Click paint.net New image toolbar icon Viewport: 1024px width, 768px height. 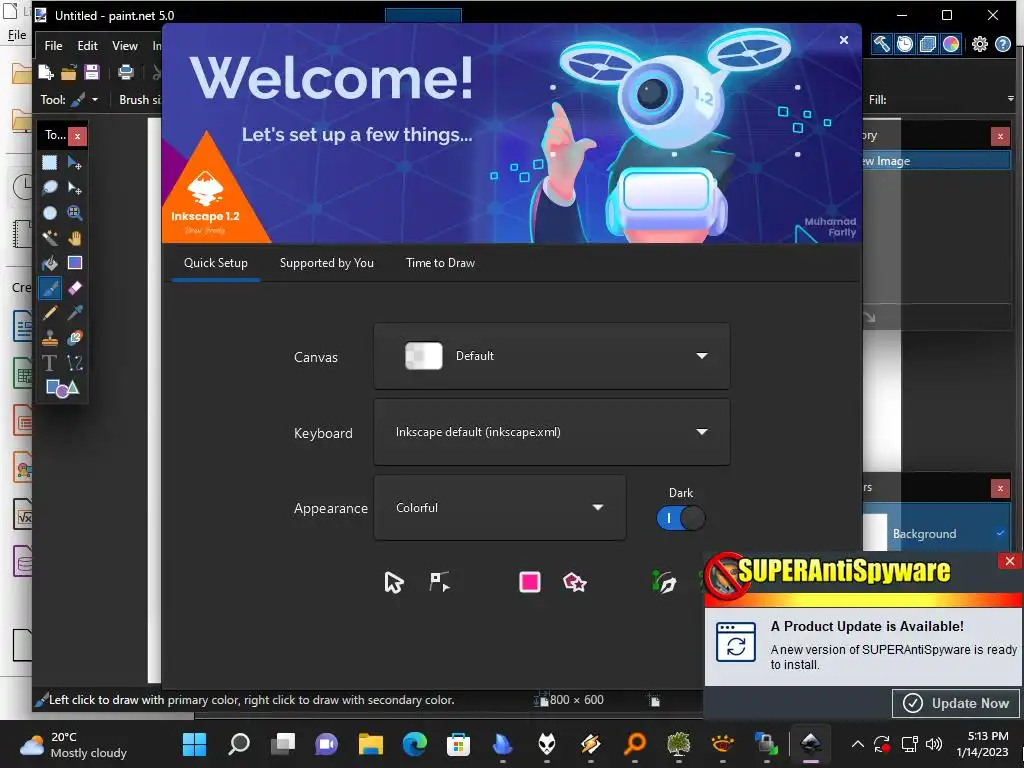[x=46, y=72]
